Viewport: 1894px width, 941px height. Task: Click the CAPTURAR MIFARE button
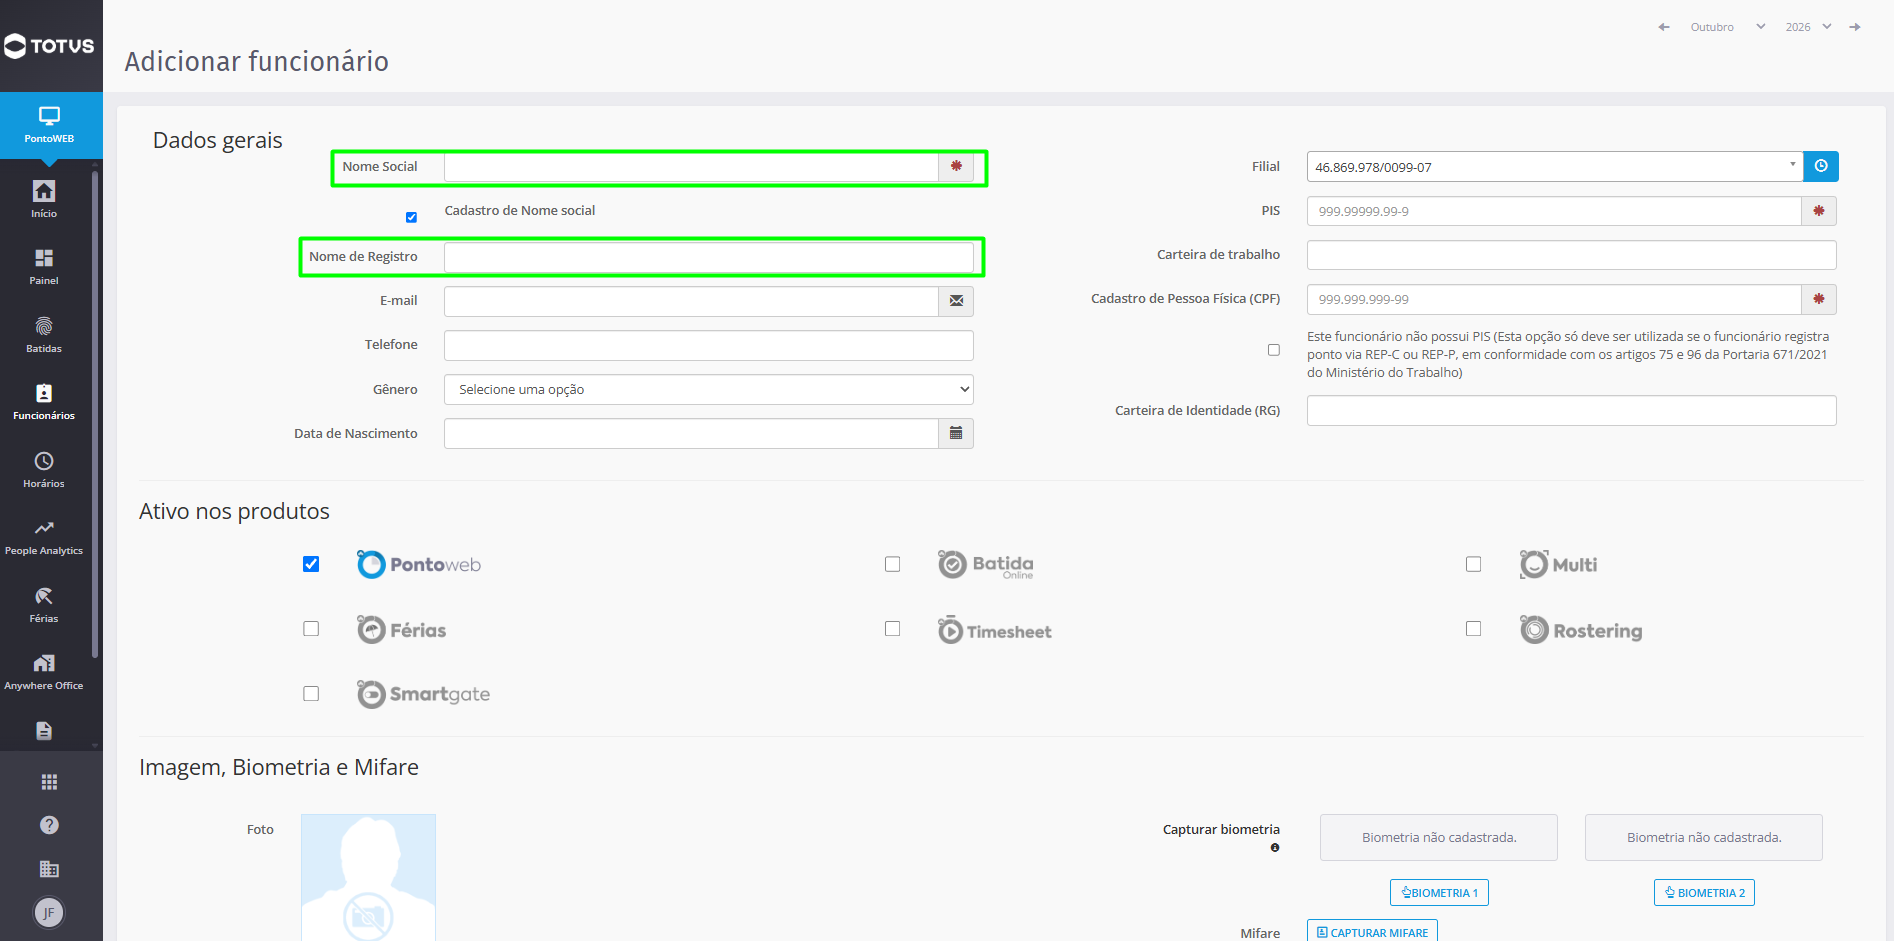pos(1372,932)
